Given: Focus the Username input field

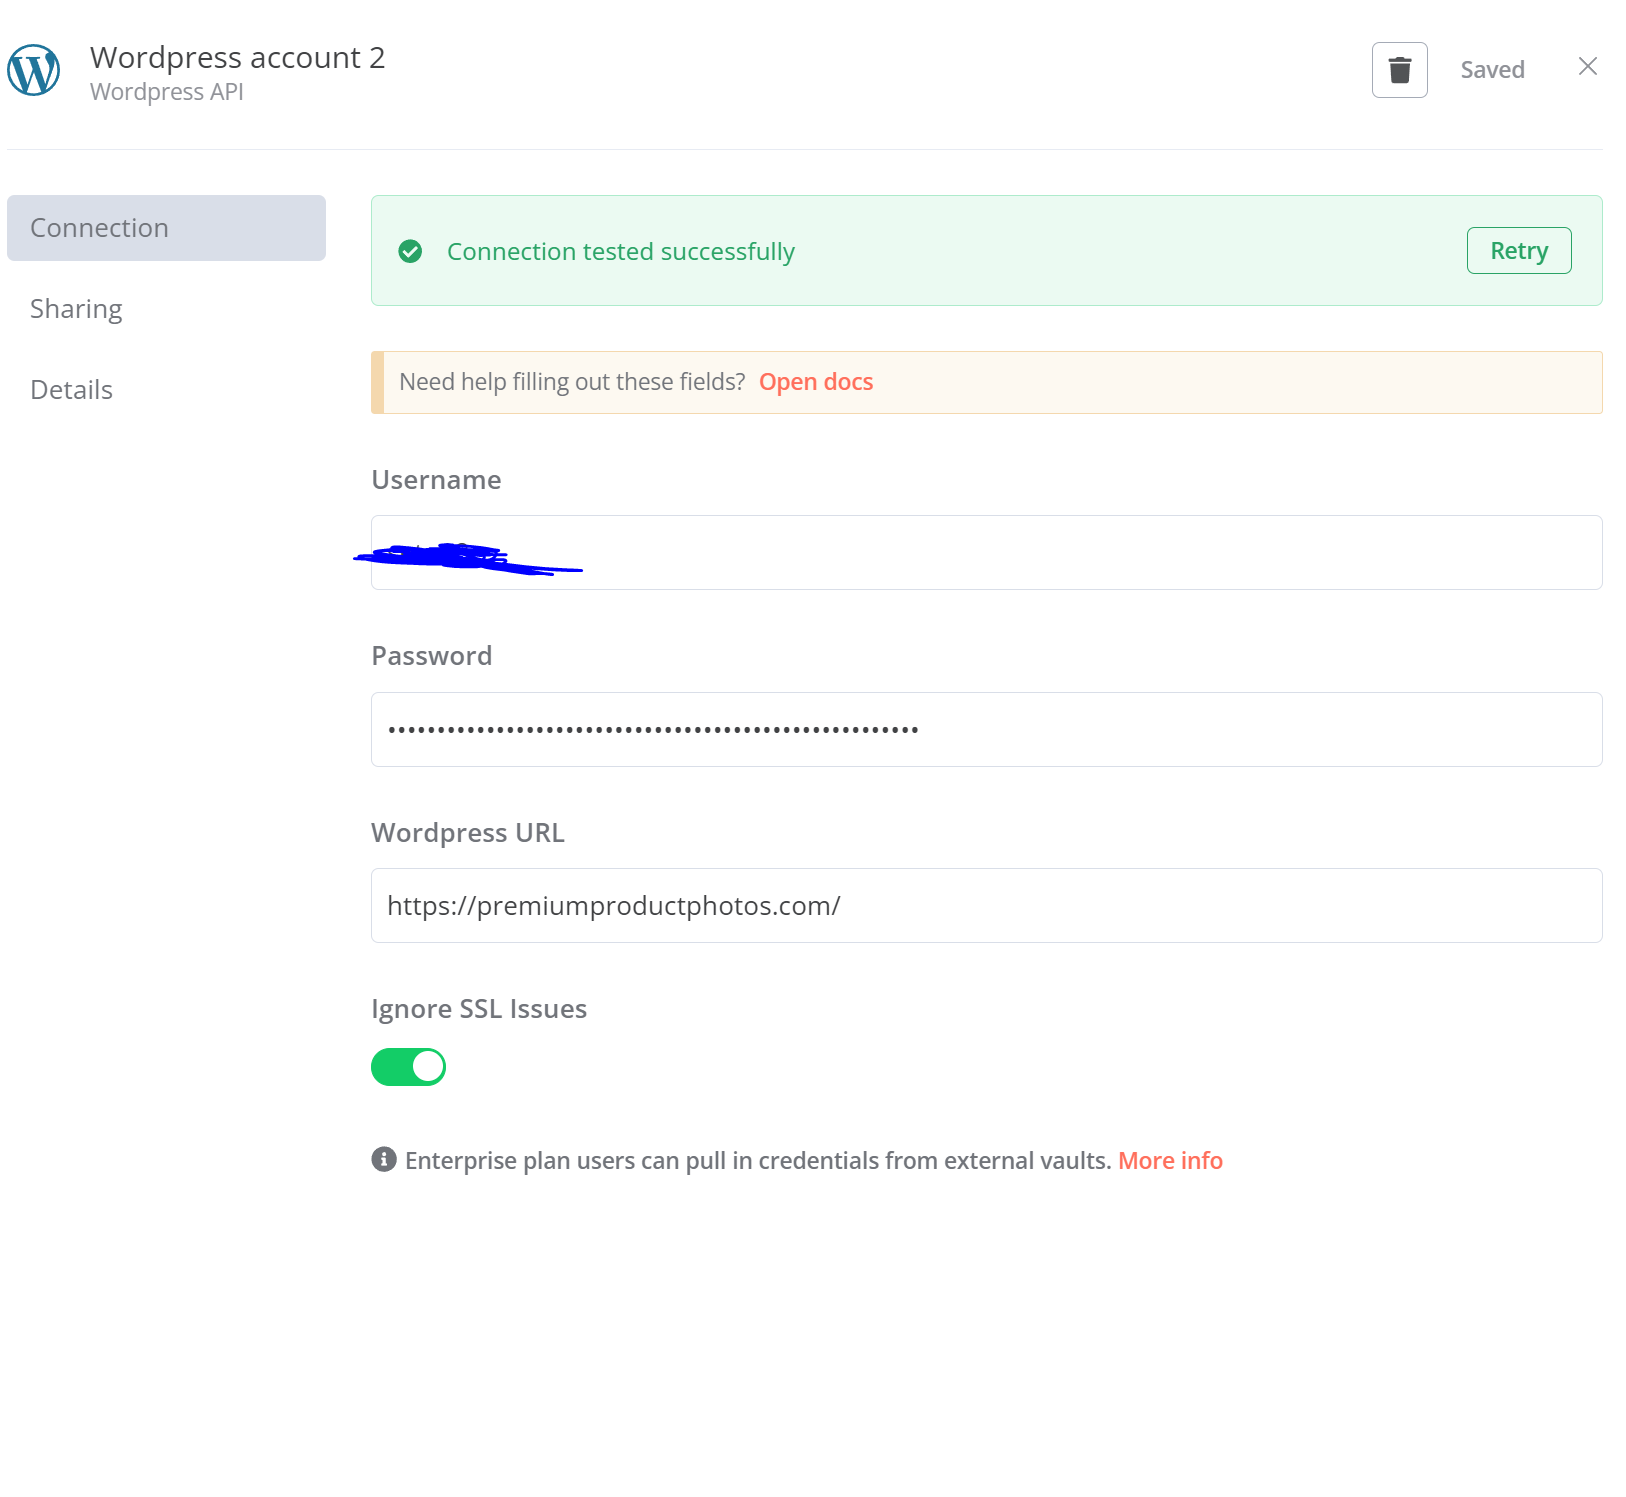Looking at the screenshot, I should click(986, 553).
